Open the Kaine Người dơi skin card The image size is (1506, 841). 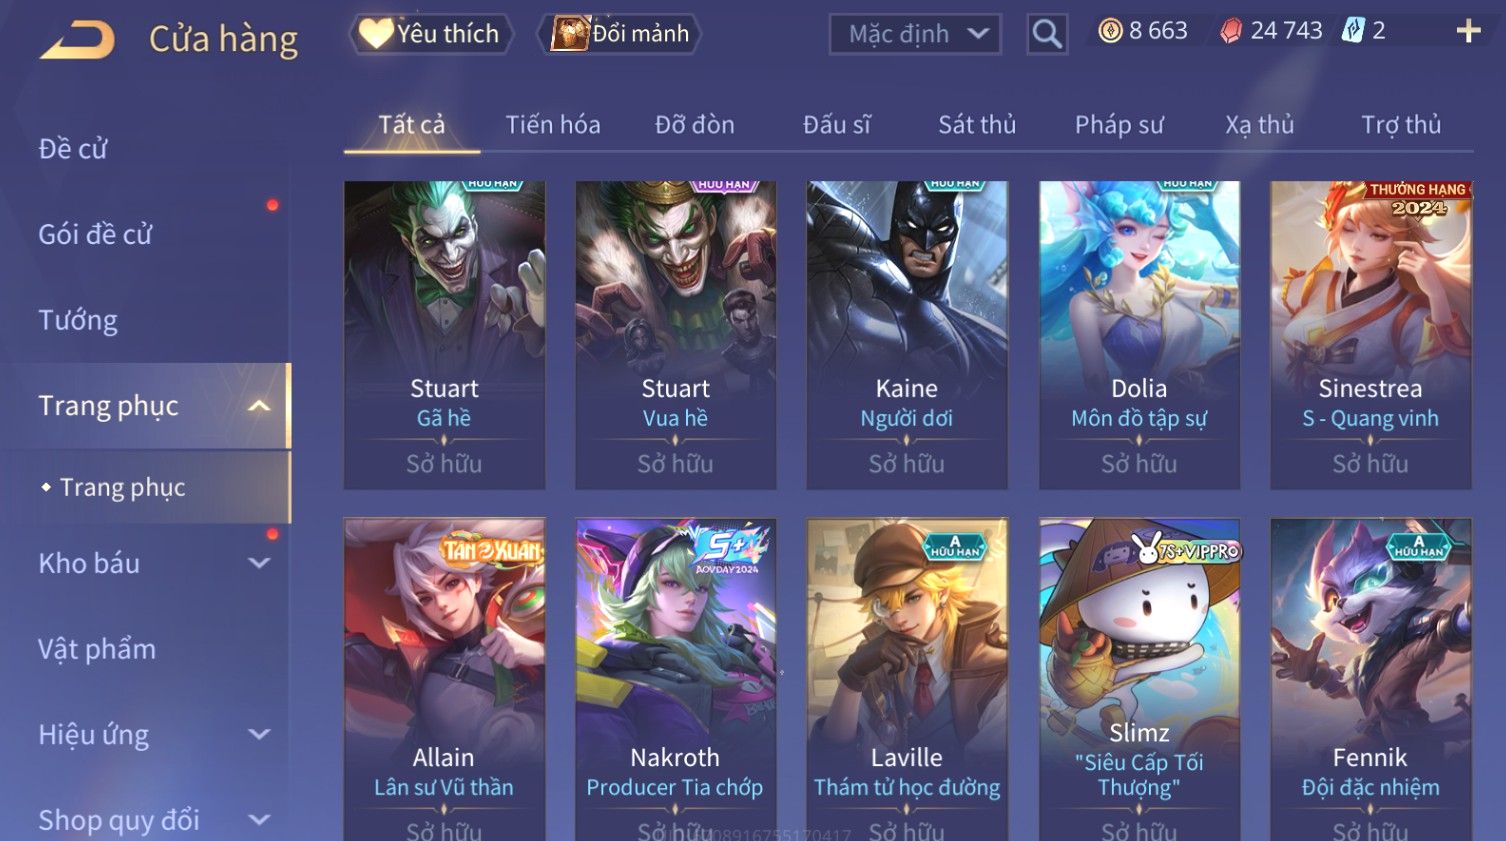click(x=907, y=335)
